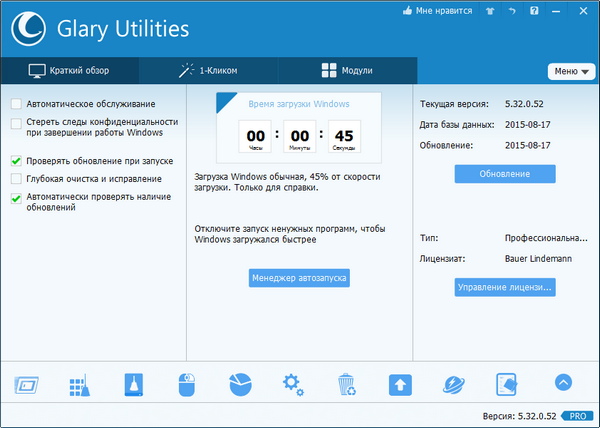Click the disk cleanup icon in bottom toolbar
Image resolution: width=600 pixels, height=428 pixels.
click(x=134, y=384)
